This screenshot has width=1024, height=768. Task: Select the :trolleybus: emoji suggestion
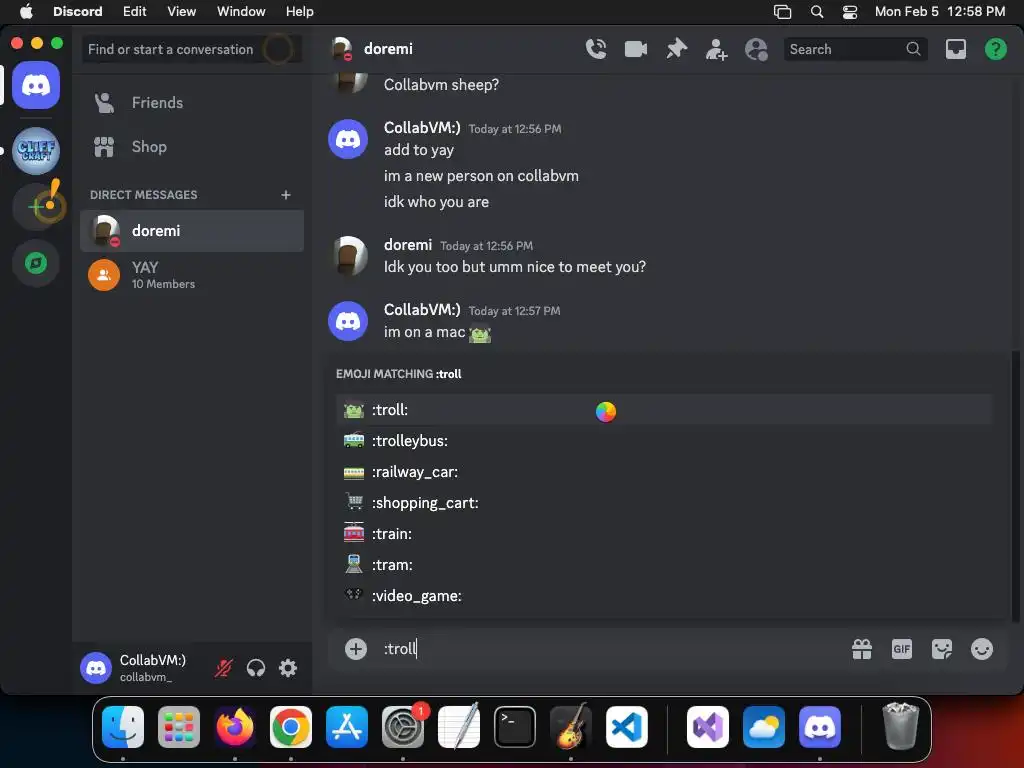664,441
